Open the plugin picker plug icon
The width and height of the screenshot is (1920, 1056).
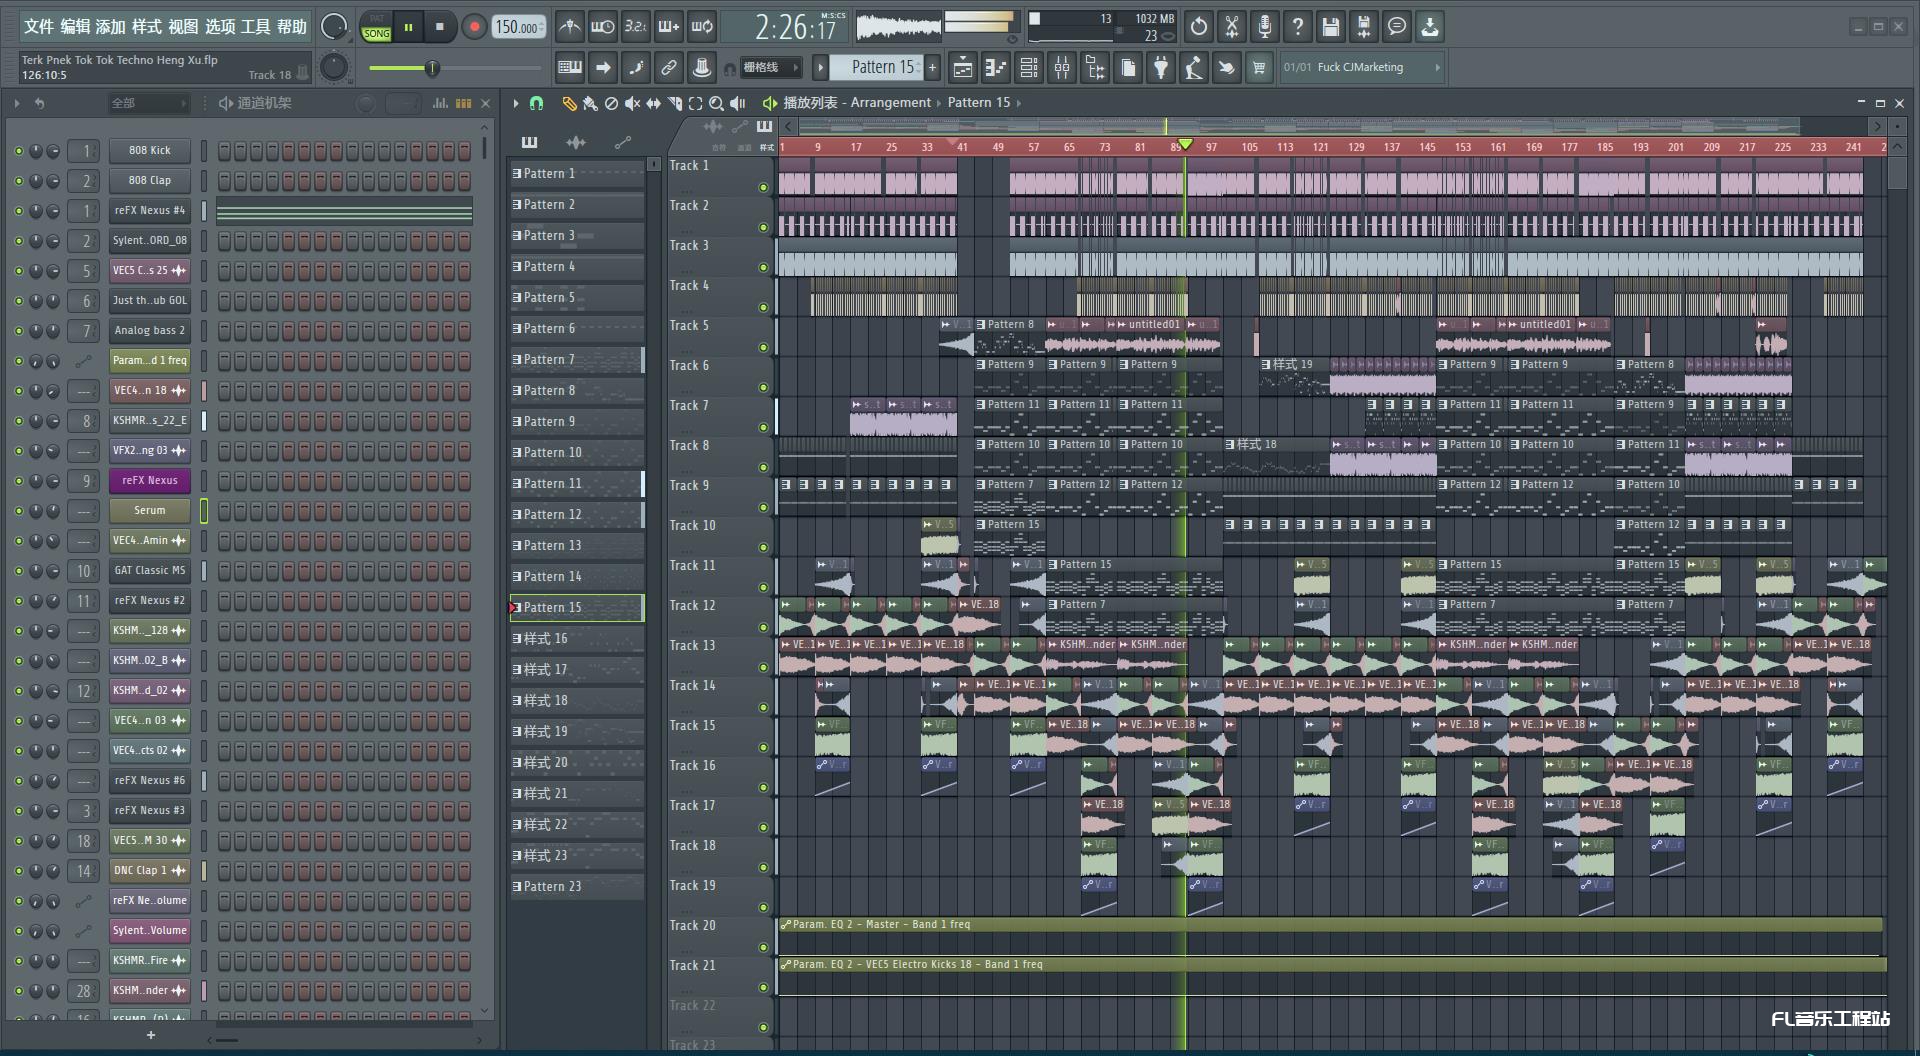(1161, 68)
